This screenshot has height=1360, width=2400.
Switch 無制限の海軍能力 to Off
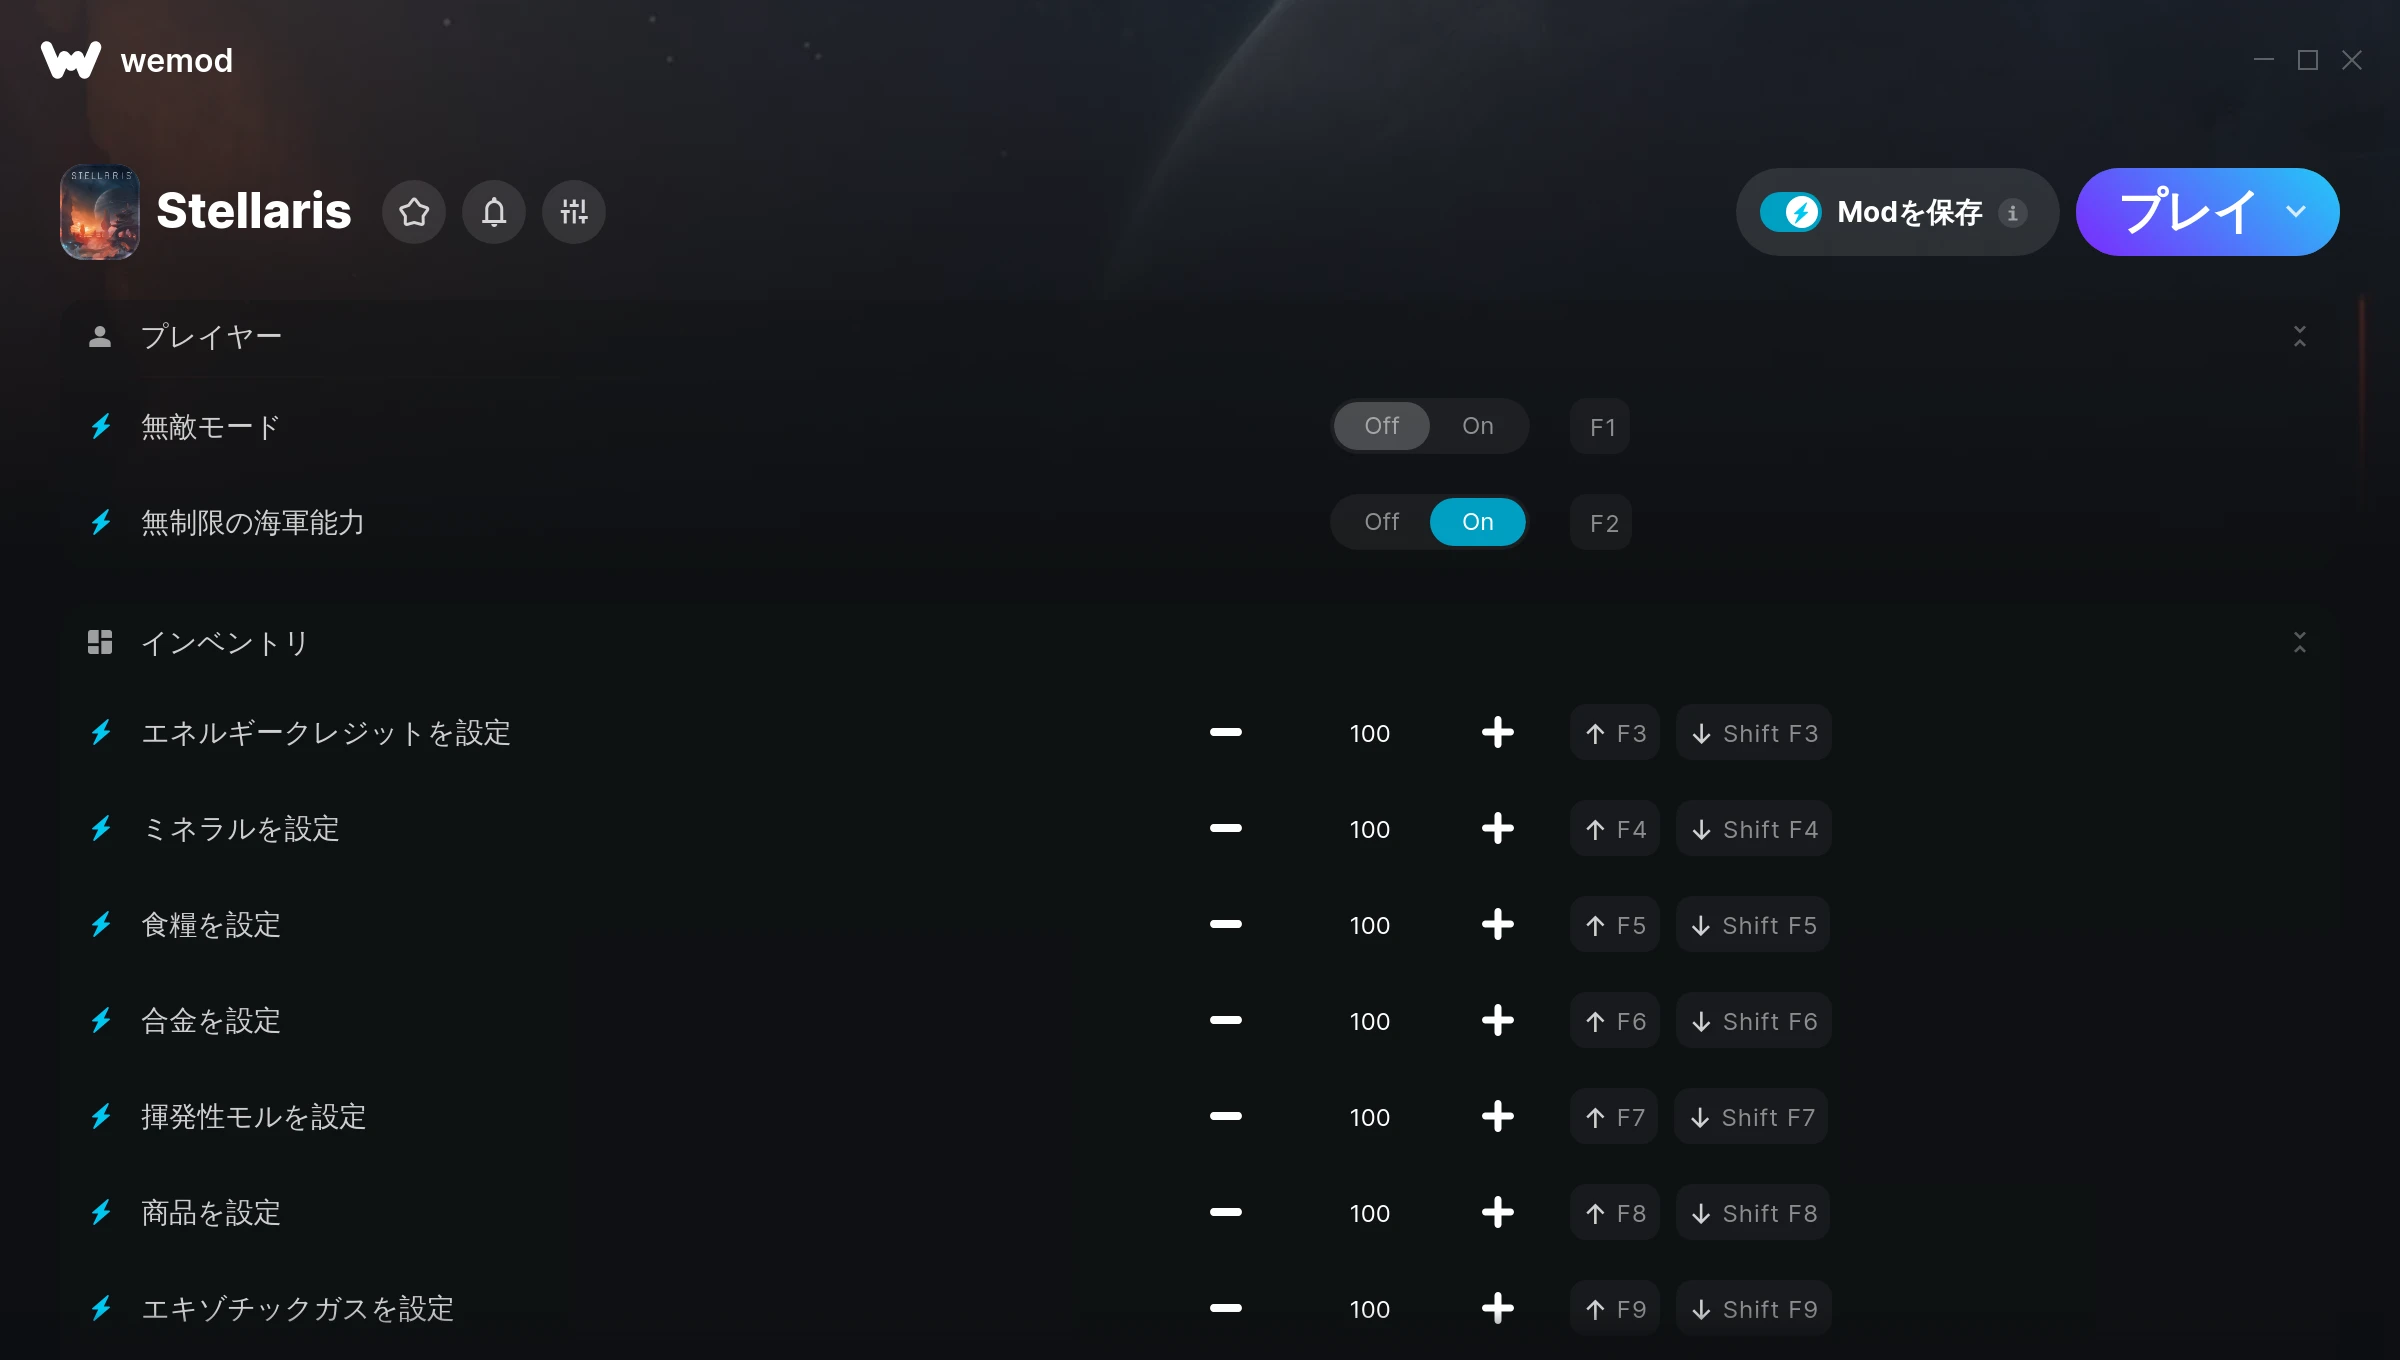pos(1382,522)
